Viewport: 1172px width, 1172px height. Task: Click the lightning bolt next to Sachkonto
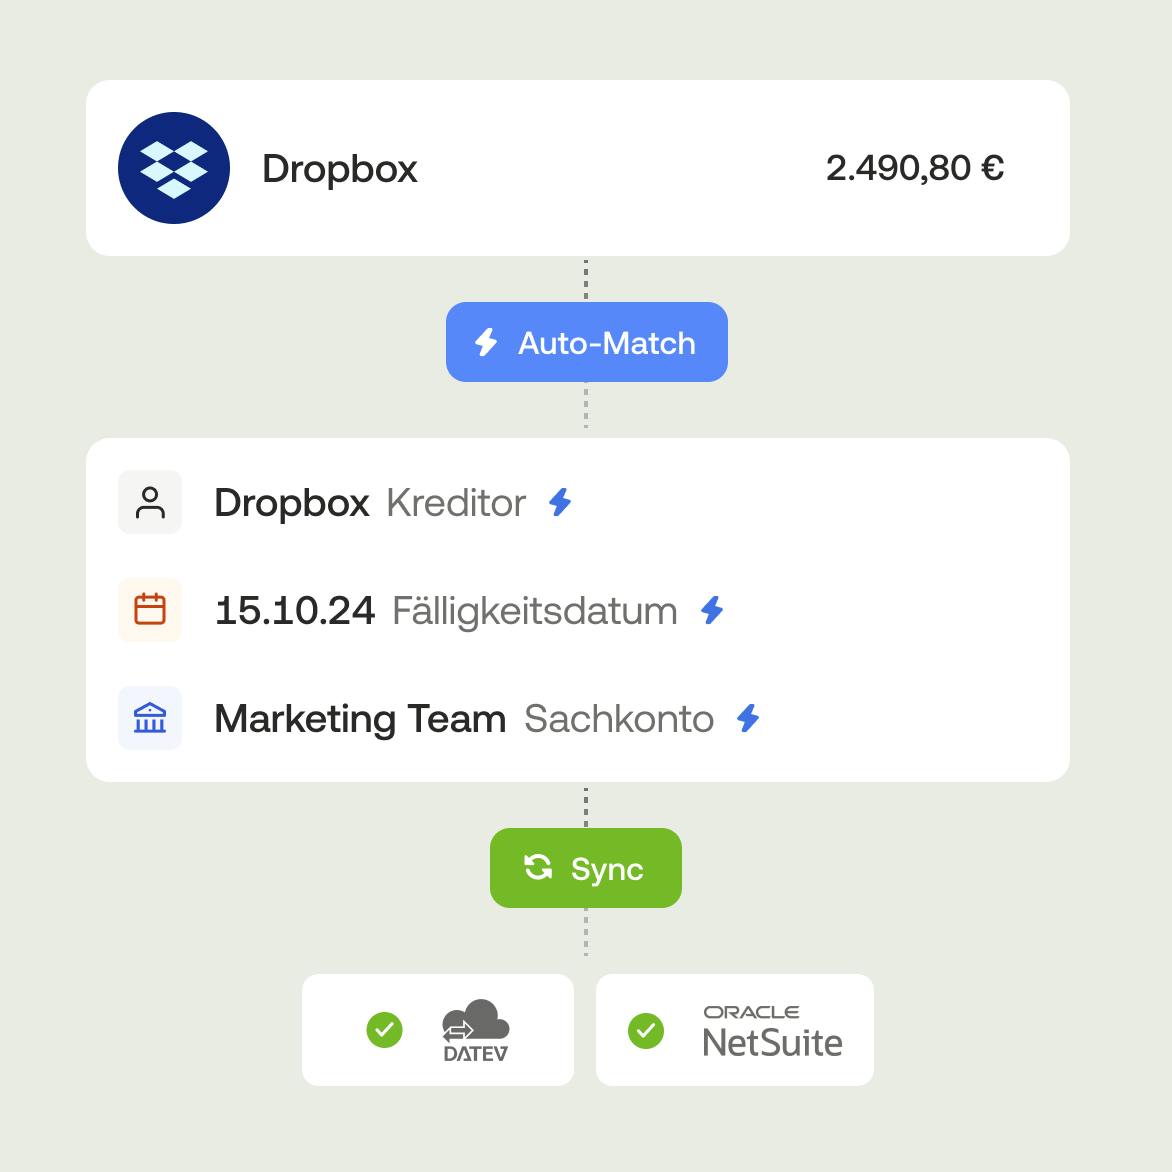748,718
